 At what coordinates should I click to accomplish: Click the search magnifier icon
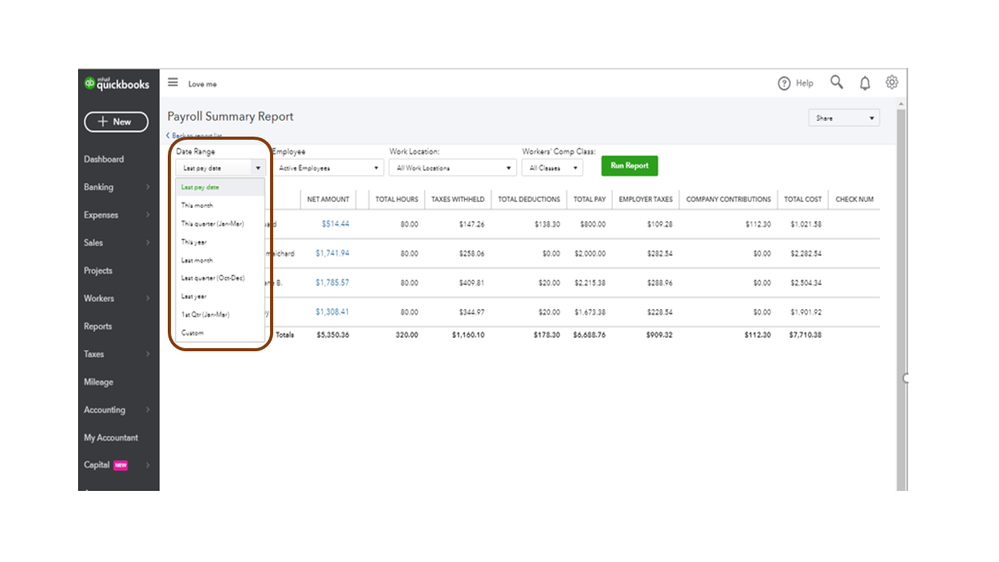[x=837, y=83]
